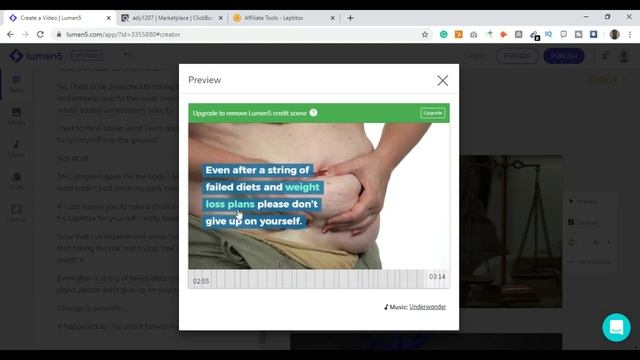
Task: Reload the current page
Action: 40,35
